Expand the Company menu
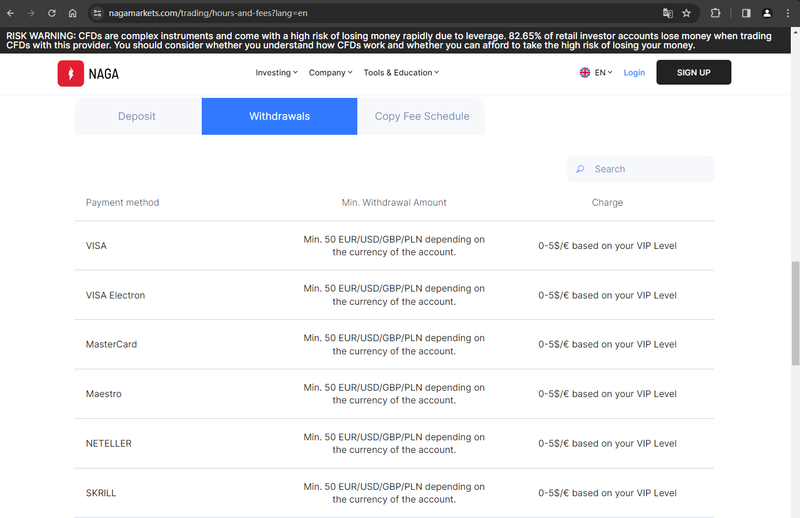 (330, 72)
